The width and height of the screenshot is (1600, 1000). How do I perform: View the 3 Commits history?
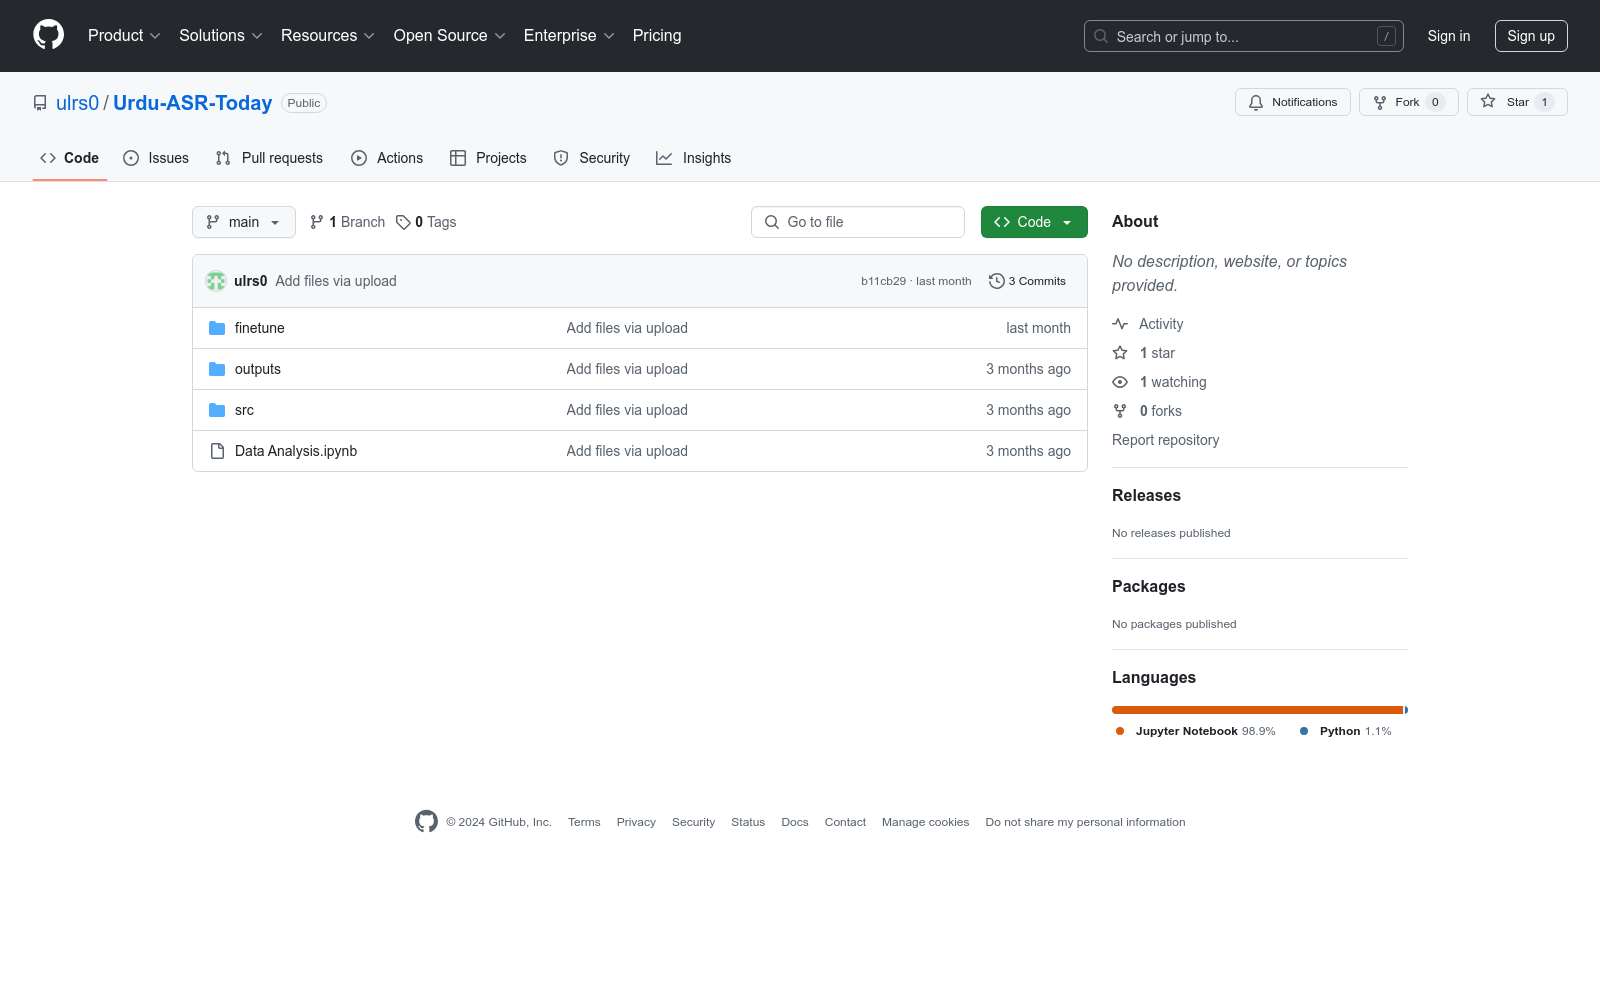(x=1027, y=281)
